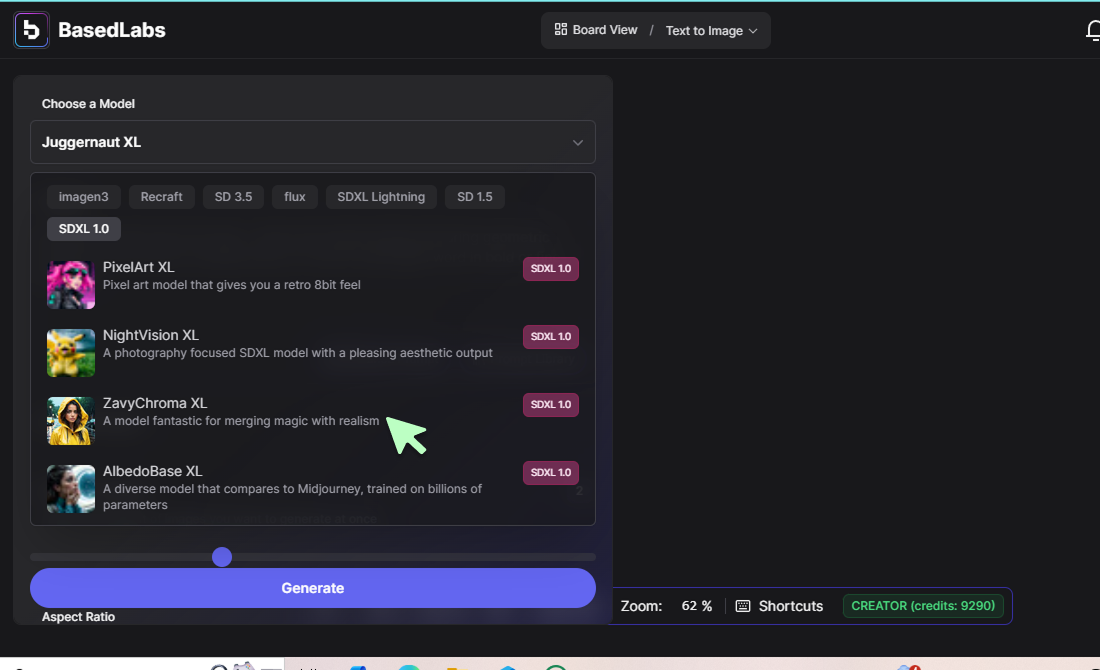This screenshot has height=670, width=1100.
Task: Click SDXL 1.0 badge on PixelArt XL row
Action: 551,269
